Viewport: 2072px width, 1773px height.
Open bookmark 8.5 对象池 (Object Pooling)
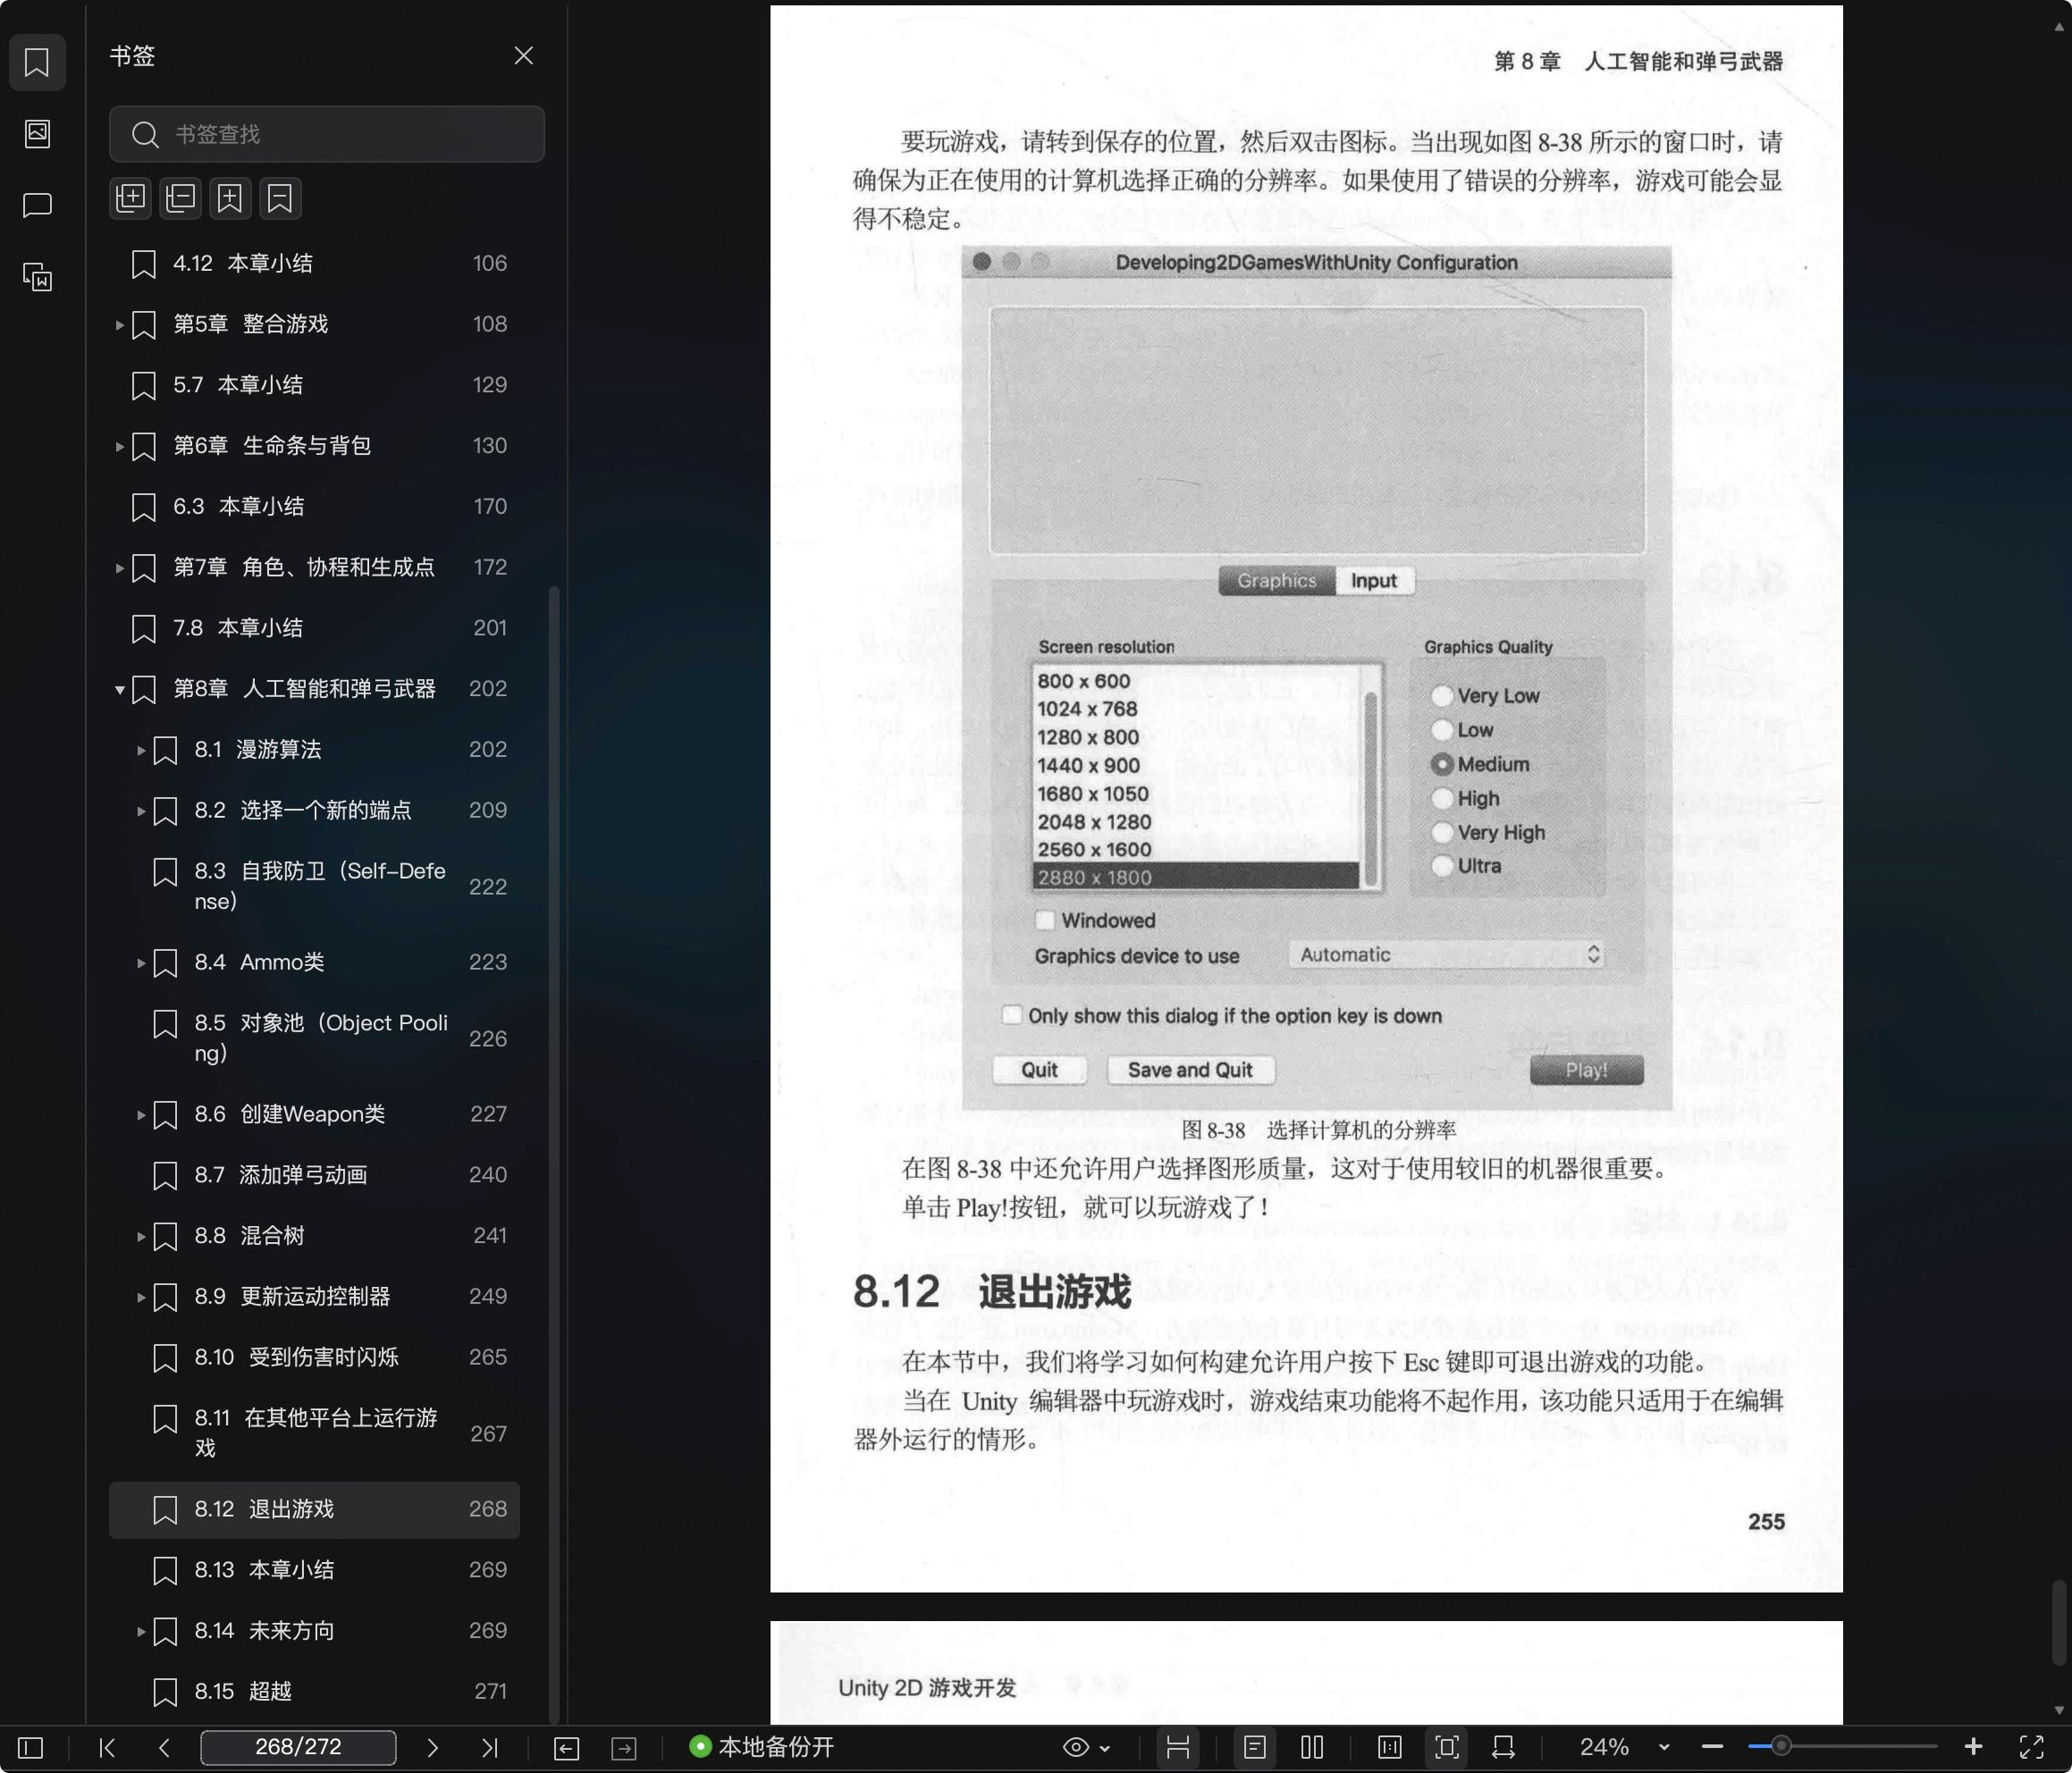314,1038
